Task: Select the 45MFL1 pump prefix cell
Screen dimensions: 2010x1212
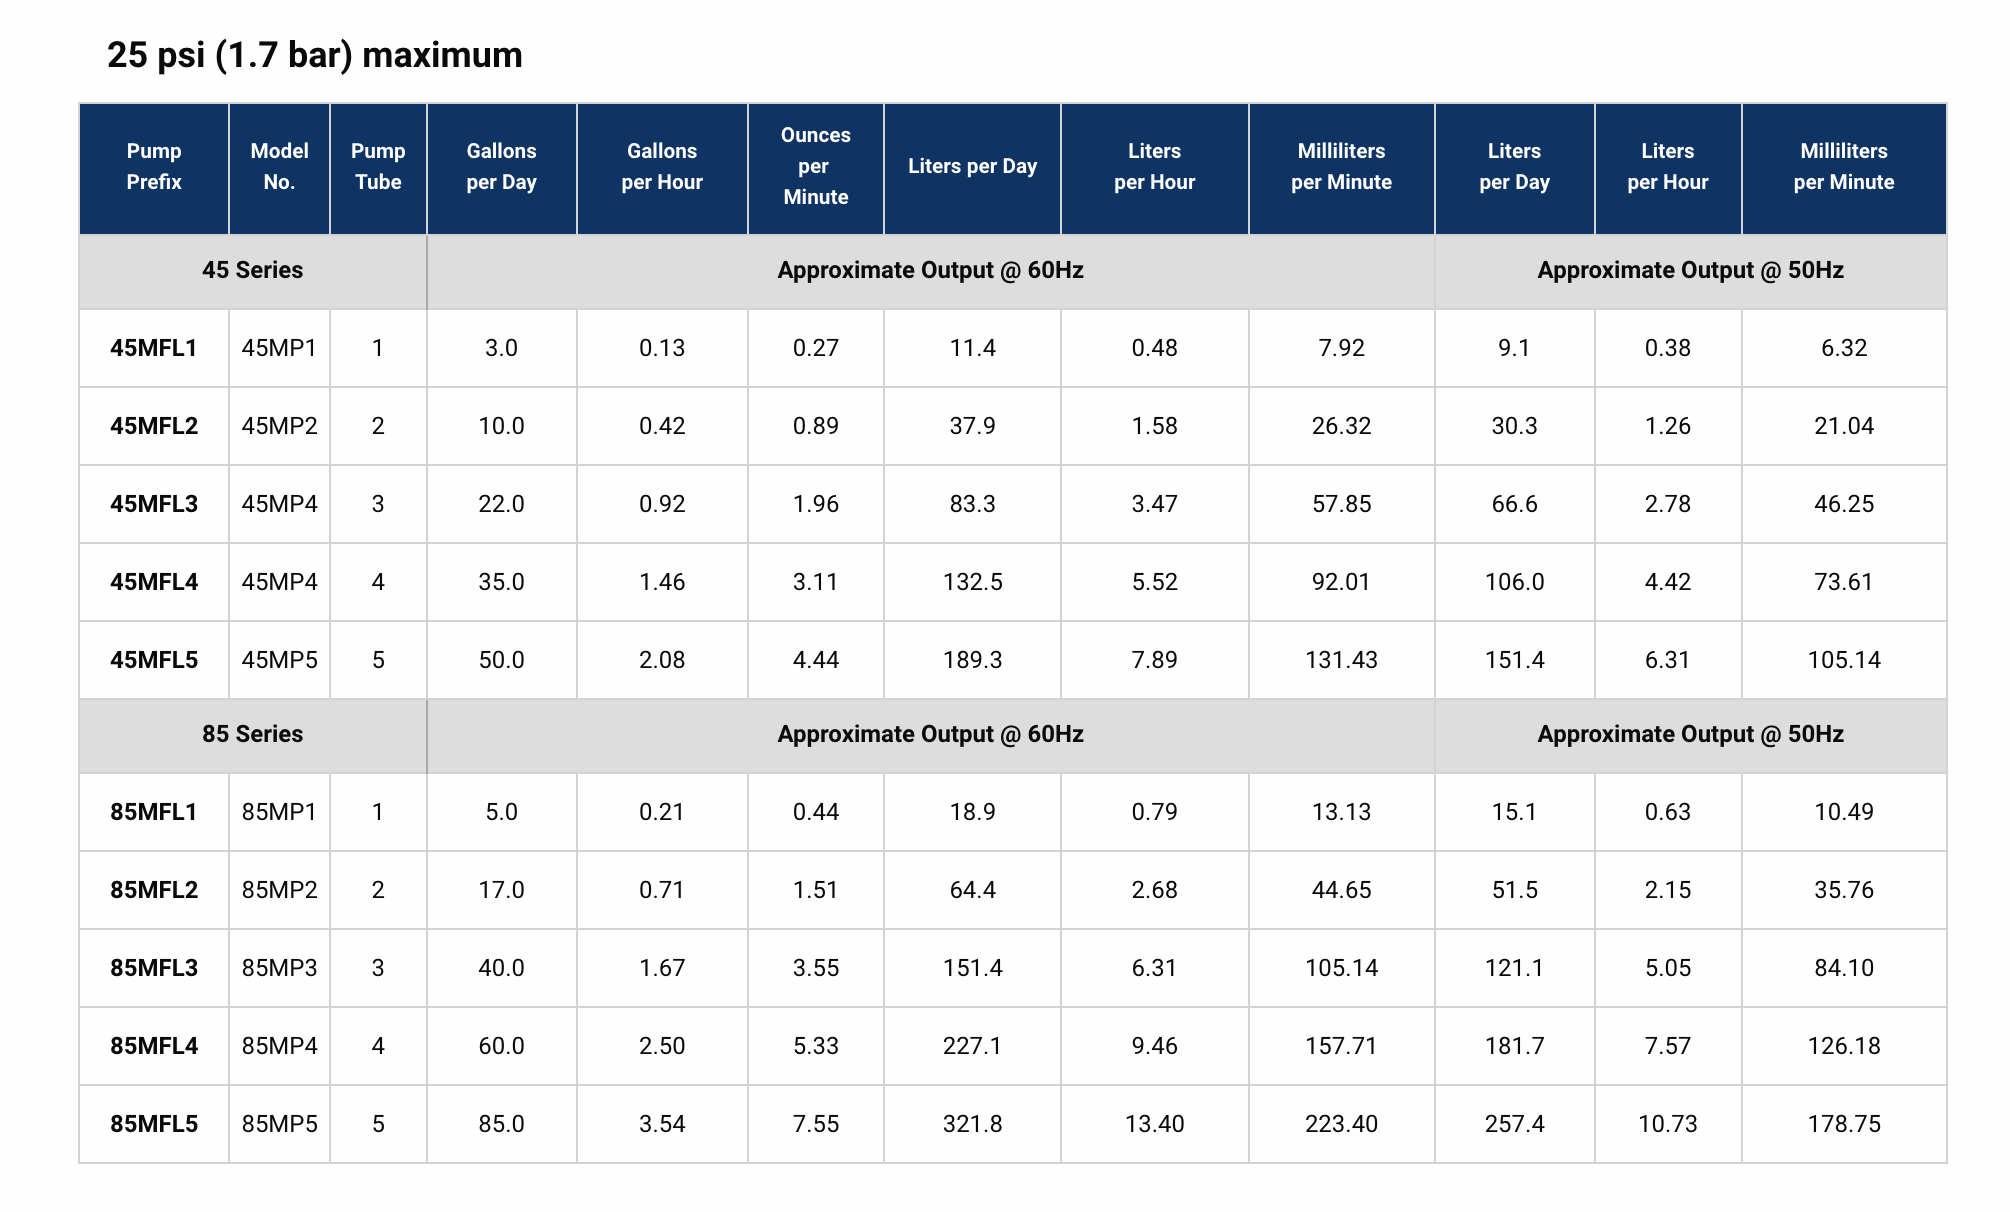Action: tap(154, 349)
